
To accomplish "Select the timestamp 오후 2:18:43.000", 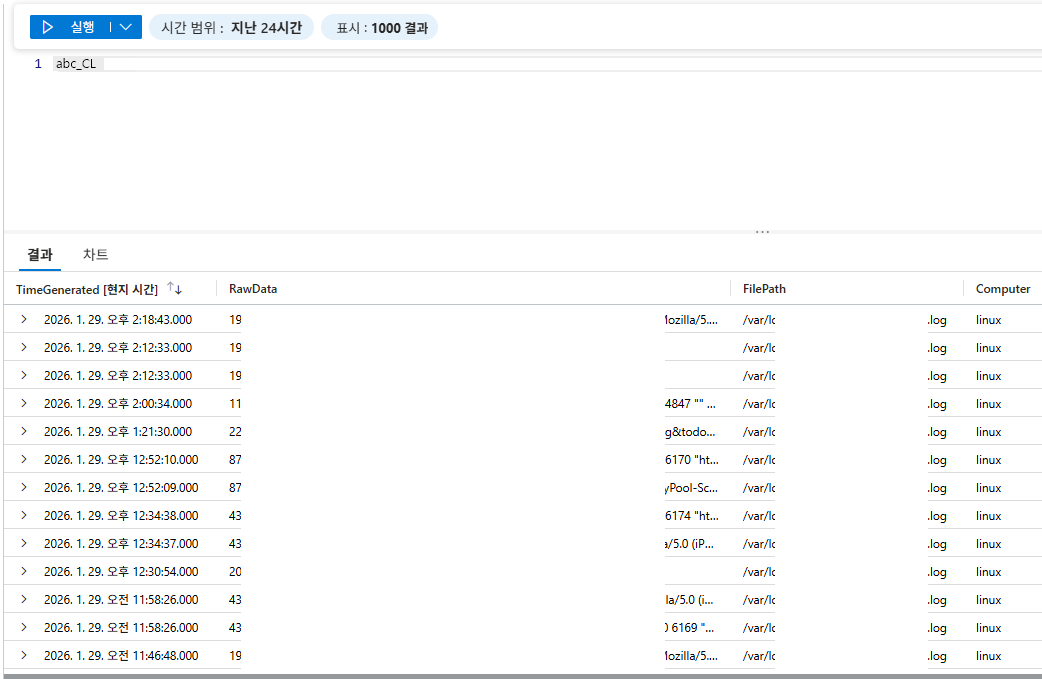I will coord(118,320).
